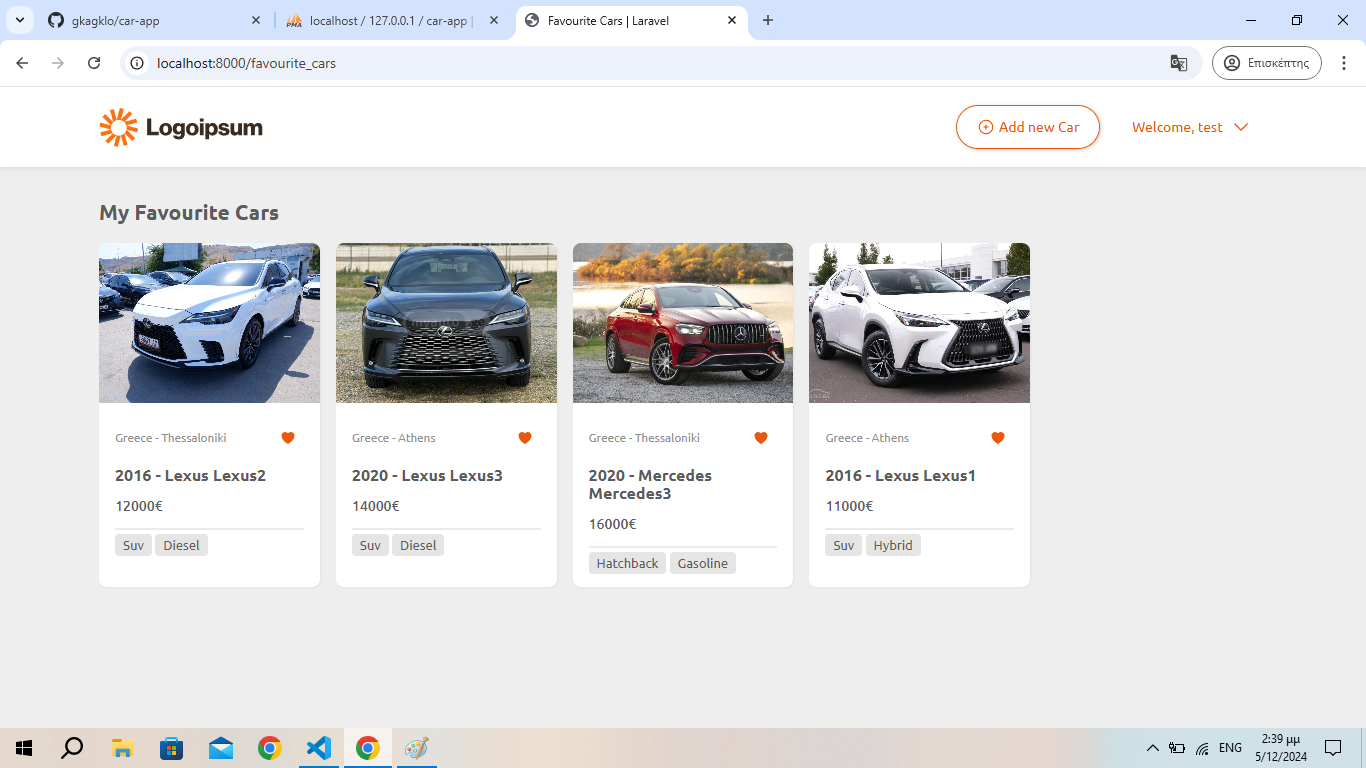Viewport: 1366px width, 768px height.
Task: Open the tab search dropdown arrow
Action: click(20, 20)
